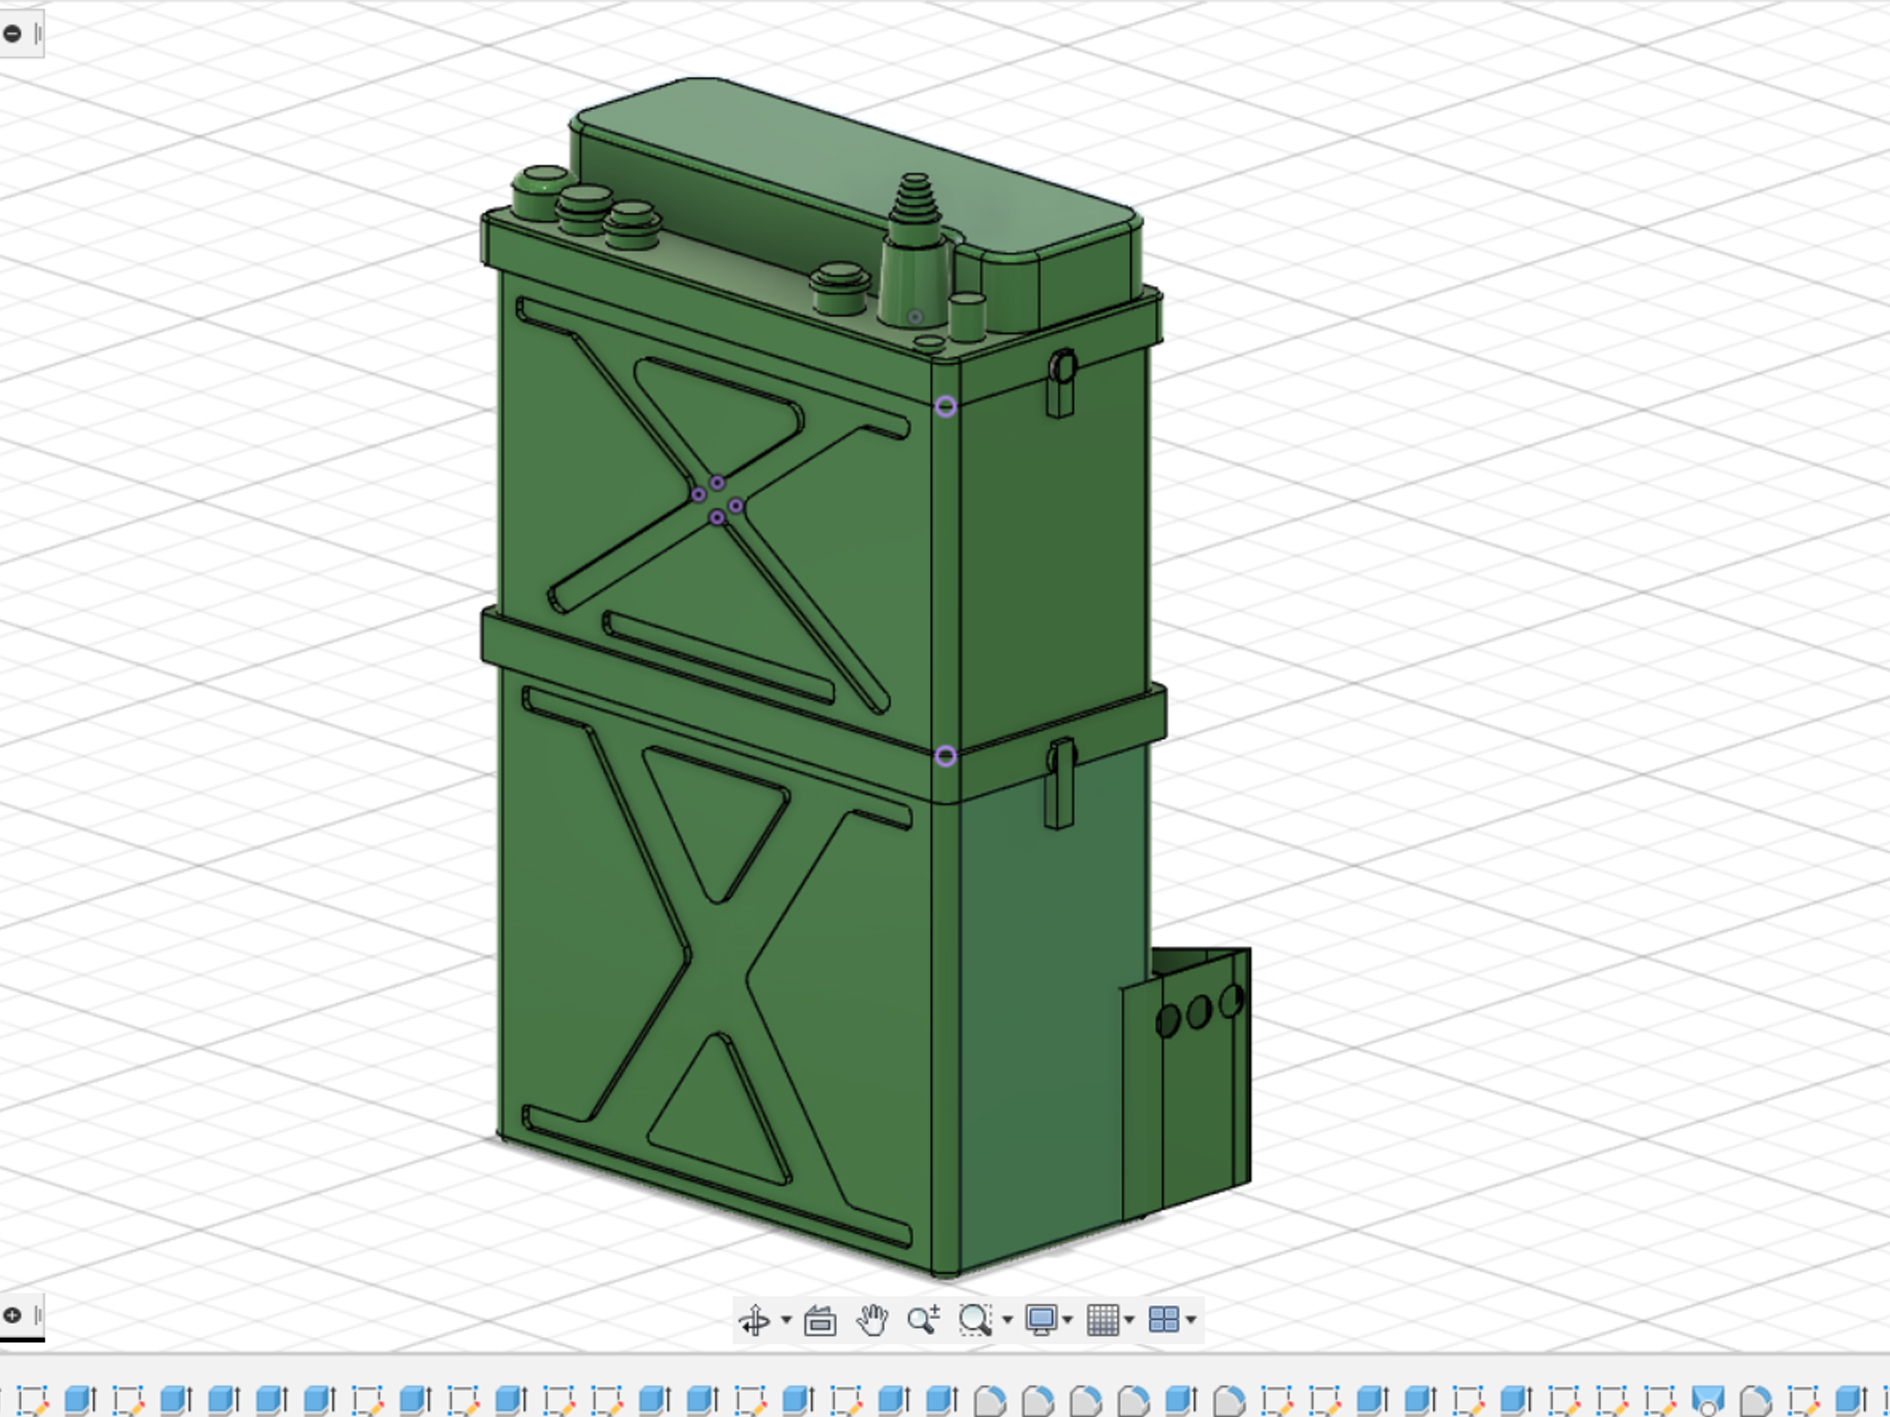Select the first extrude feature in the timeline

(79, 1397)
